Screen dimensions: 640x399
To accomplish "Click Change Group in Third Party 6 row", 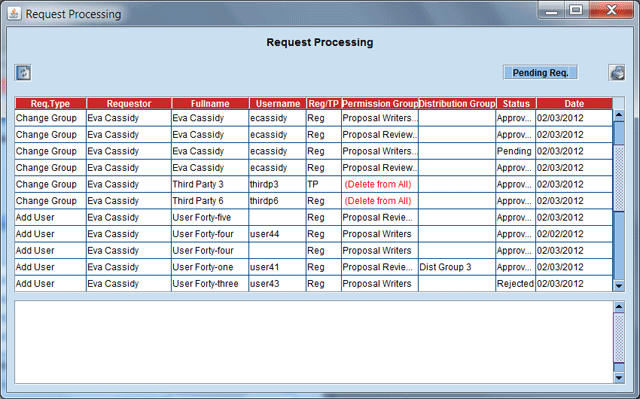I will 51,201.
